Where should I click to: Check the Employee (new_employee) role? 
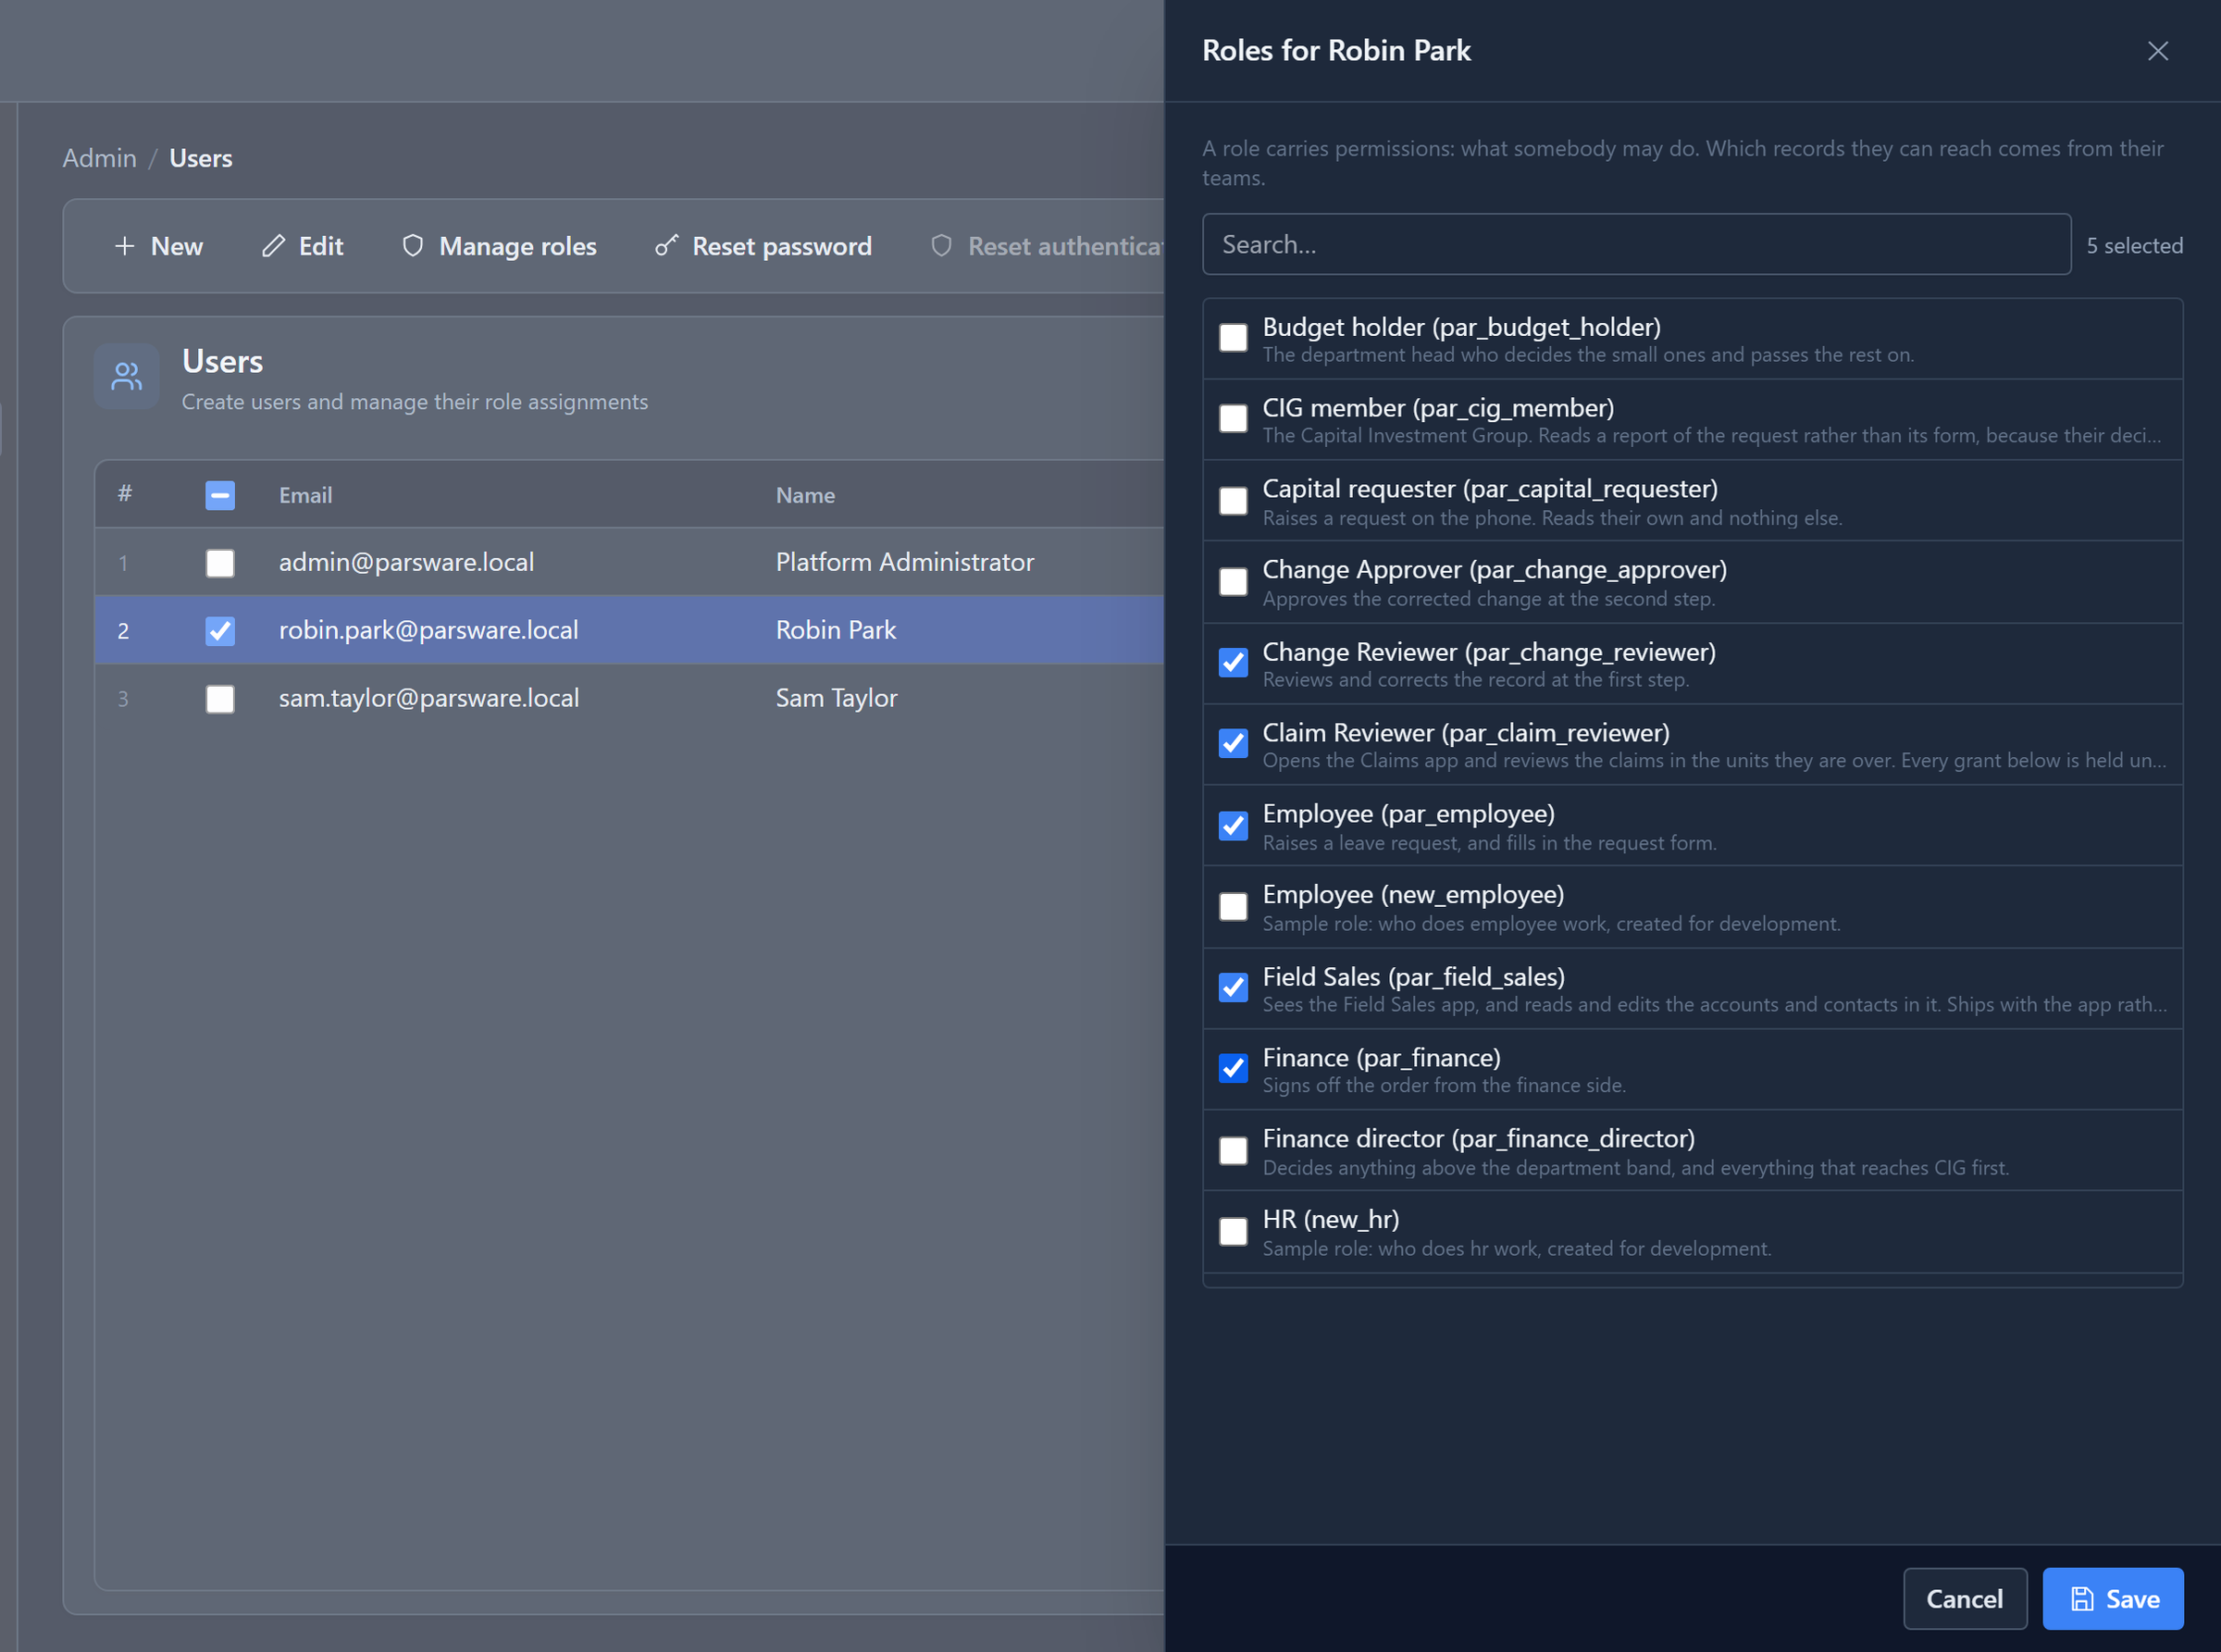[x=1233, y=907]
